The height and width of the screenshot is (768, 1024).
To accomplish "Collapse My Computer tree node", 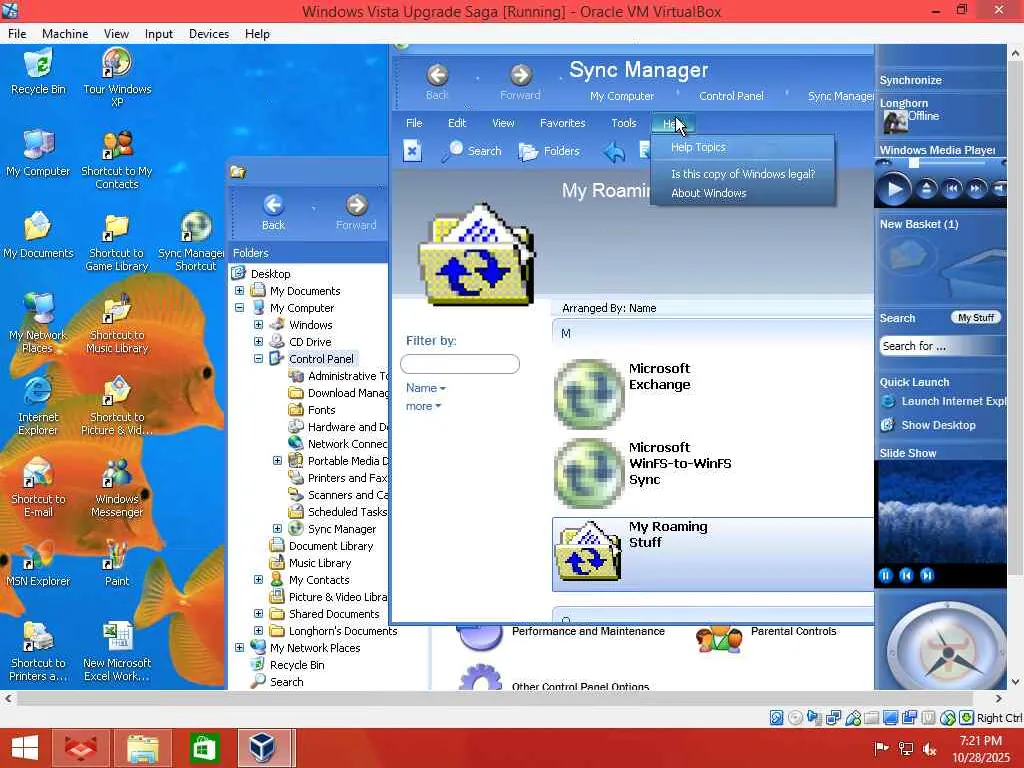I will (x=240, y=308).
